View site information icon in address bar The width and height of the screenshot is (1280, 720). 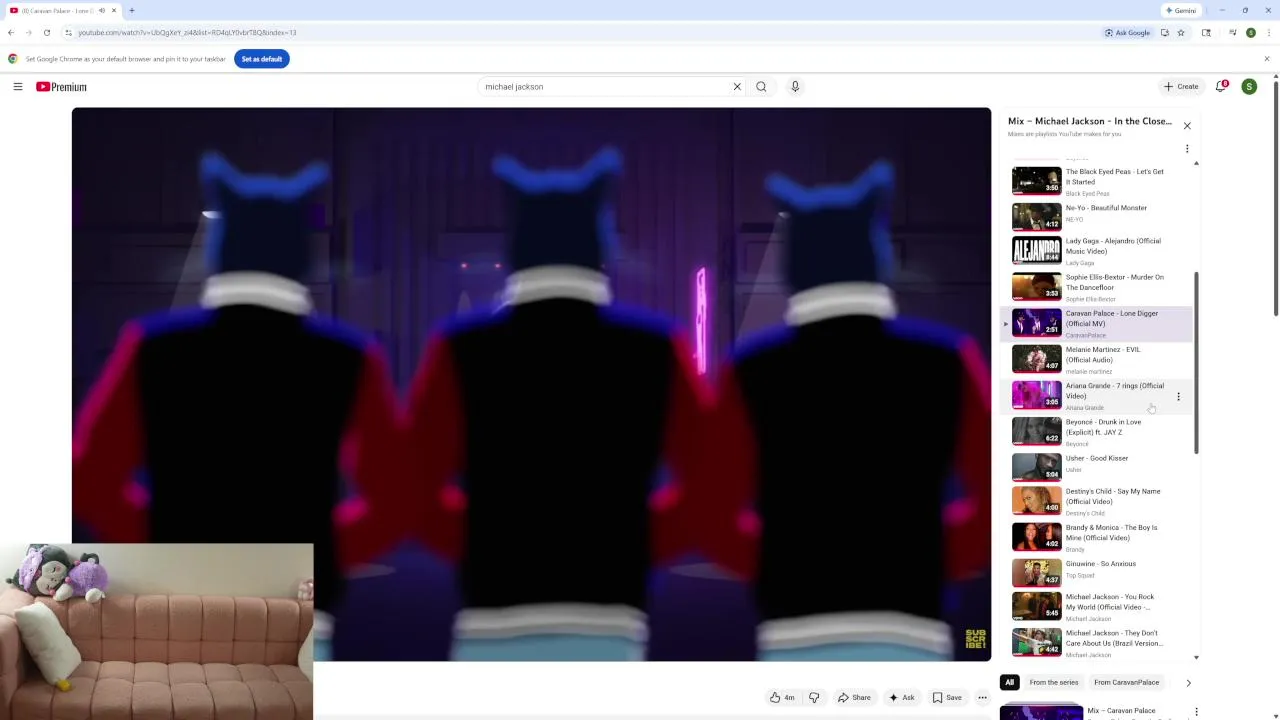(68, 33)
